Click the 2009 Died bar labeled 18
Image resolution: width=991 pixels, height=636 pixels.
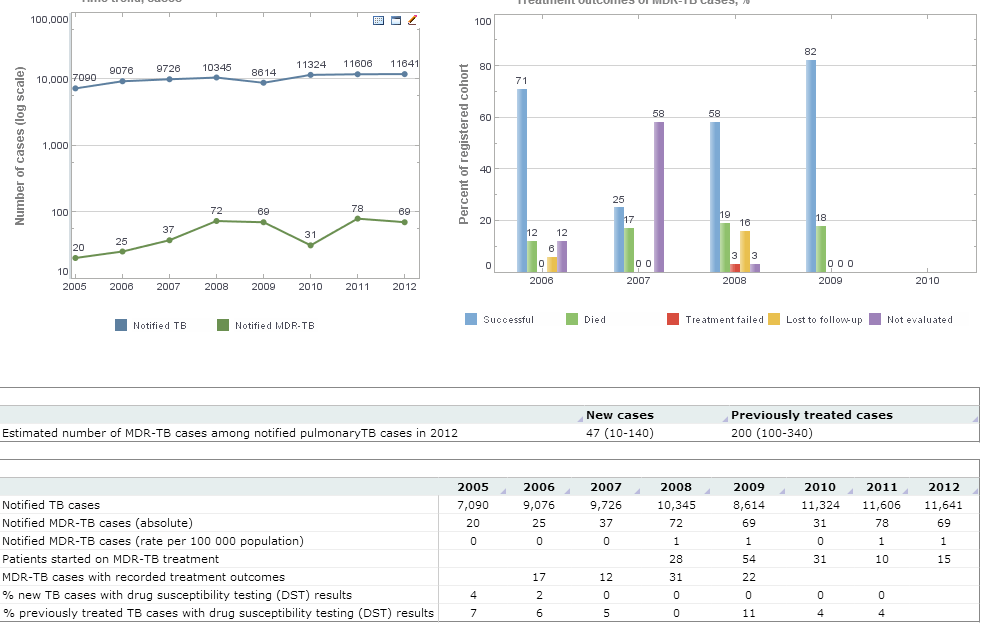tap(821, 249)
